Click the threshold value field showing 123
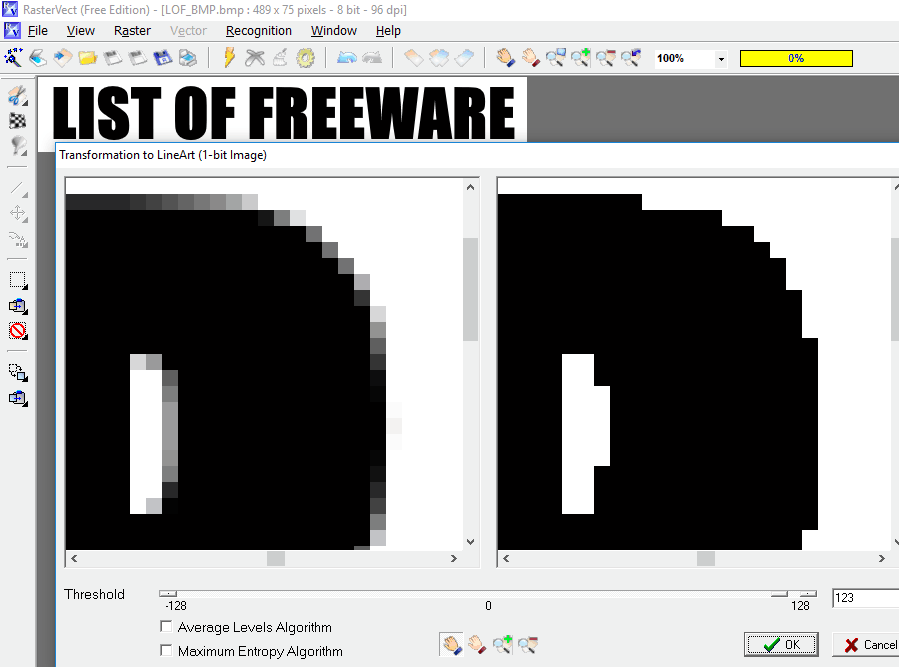 pyautogui.click(x=866, y=598)
